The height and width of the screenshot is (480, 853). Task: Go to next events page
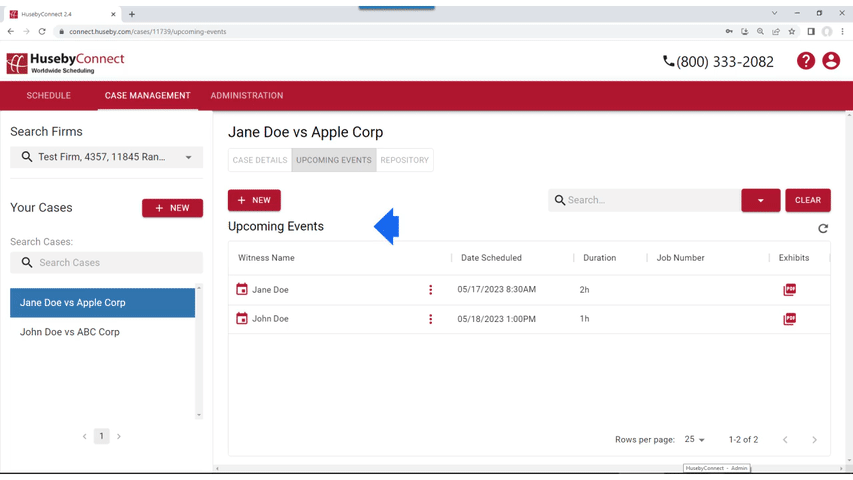814,440
